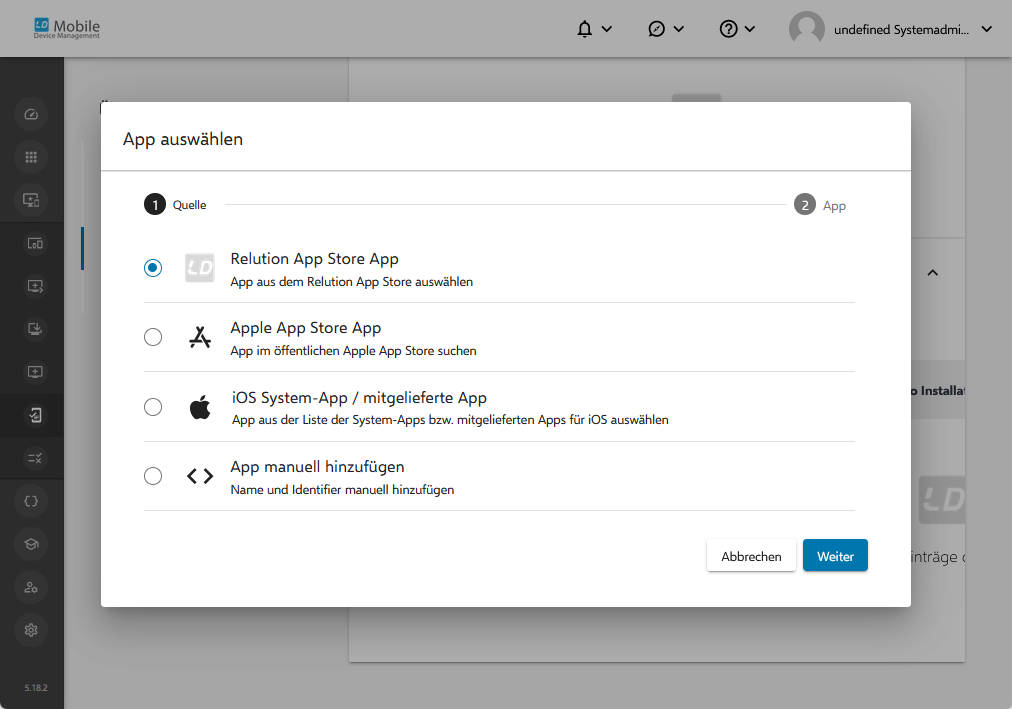The image size is (1012, 709).
Task: Click the text Name und Identifier manuell hinzufügen
Action: [342, 490]
